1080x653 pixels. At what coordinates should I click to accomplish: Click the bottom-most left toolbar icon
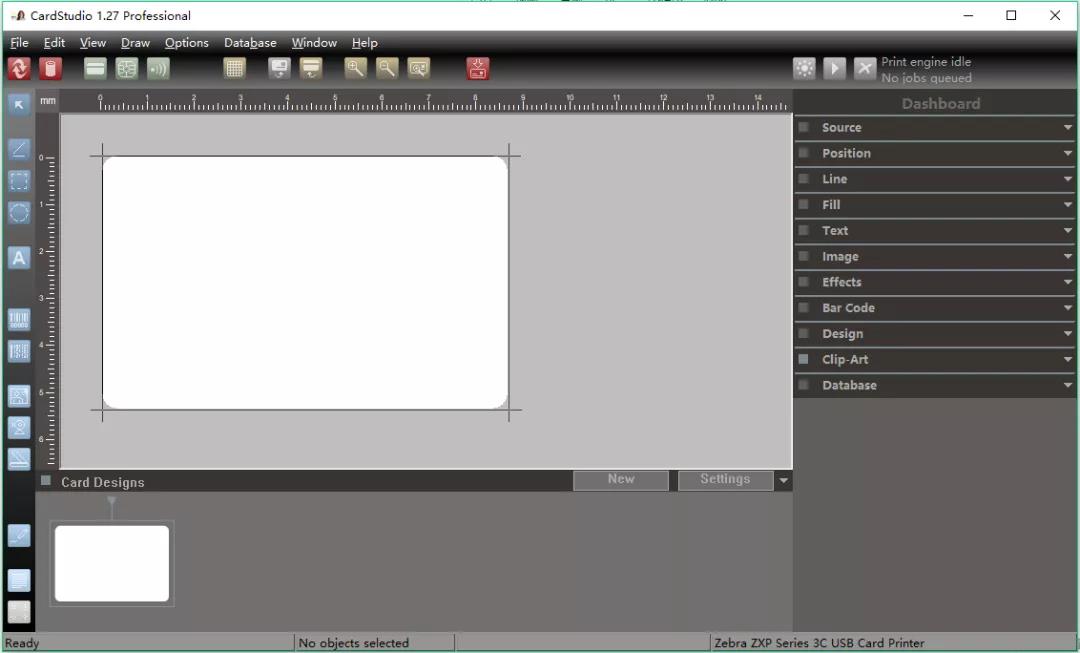(19, 612)
